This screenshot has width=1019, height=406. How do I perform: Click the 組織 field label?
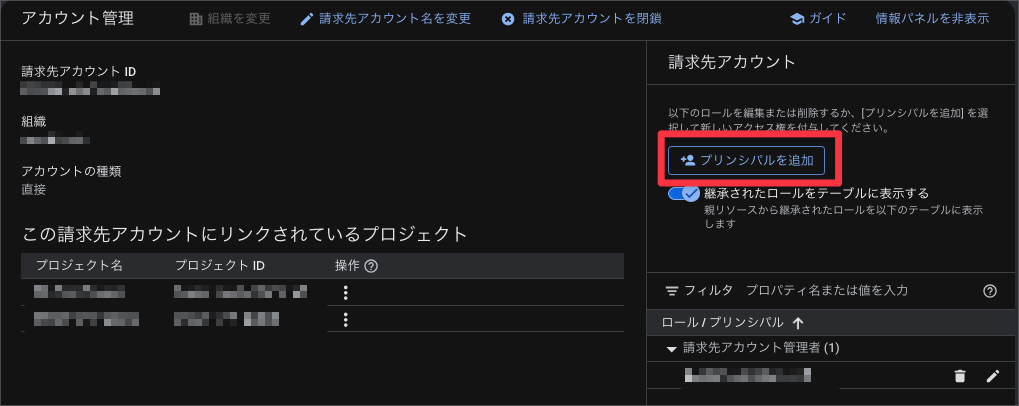(x=34, y=121)
